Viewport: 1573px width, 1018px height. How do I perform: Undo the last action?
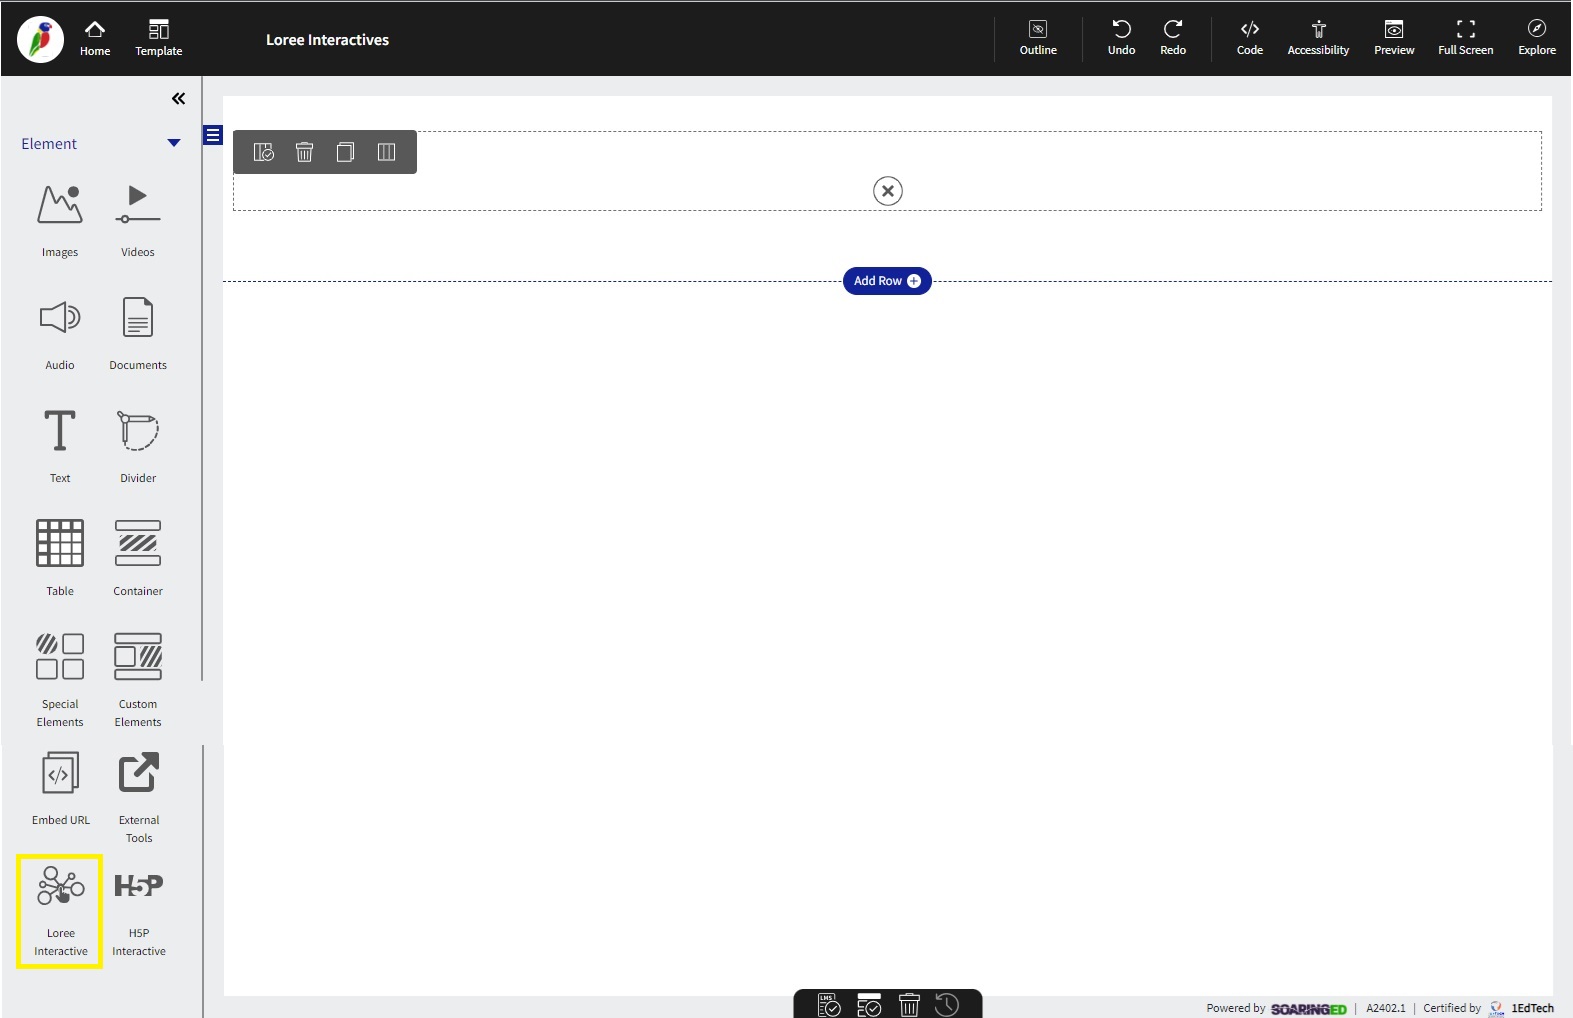coord(1121,38)
